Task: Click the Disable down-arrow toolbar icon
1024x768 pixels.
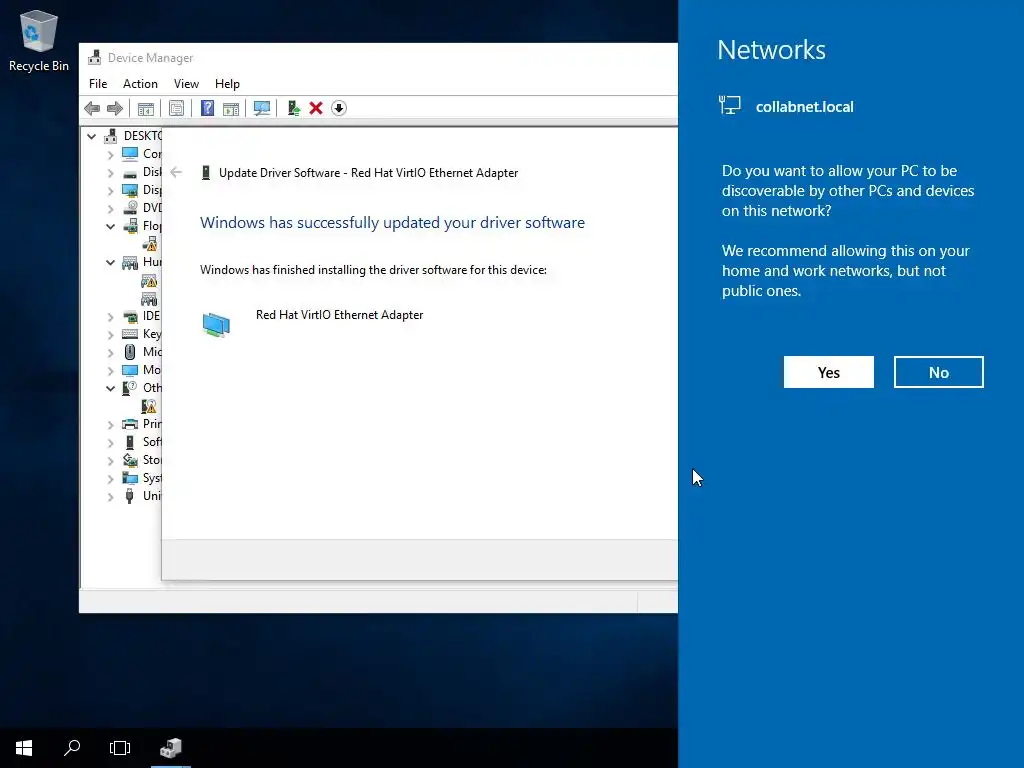Action: (339, 108)
